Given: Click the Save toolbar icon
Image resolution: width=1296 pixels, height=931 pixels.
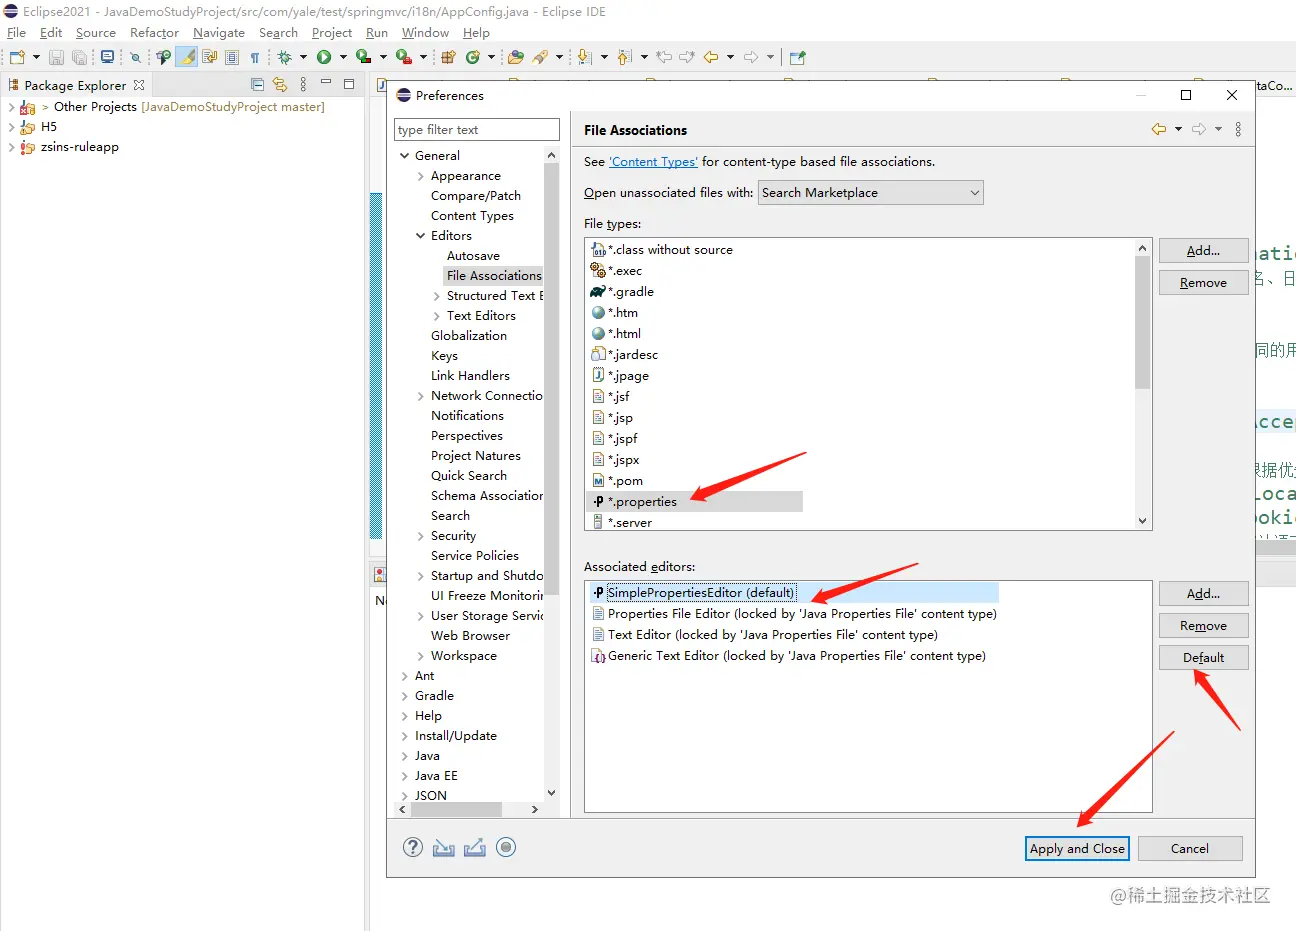Looking at the screenshot, I should click(x=56, y=57).
